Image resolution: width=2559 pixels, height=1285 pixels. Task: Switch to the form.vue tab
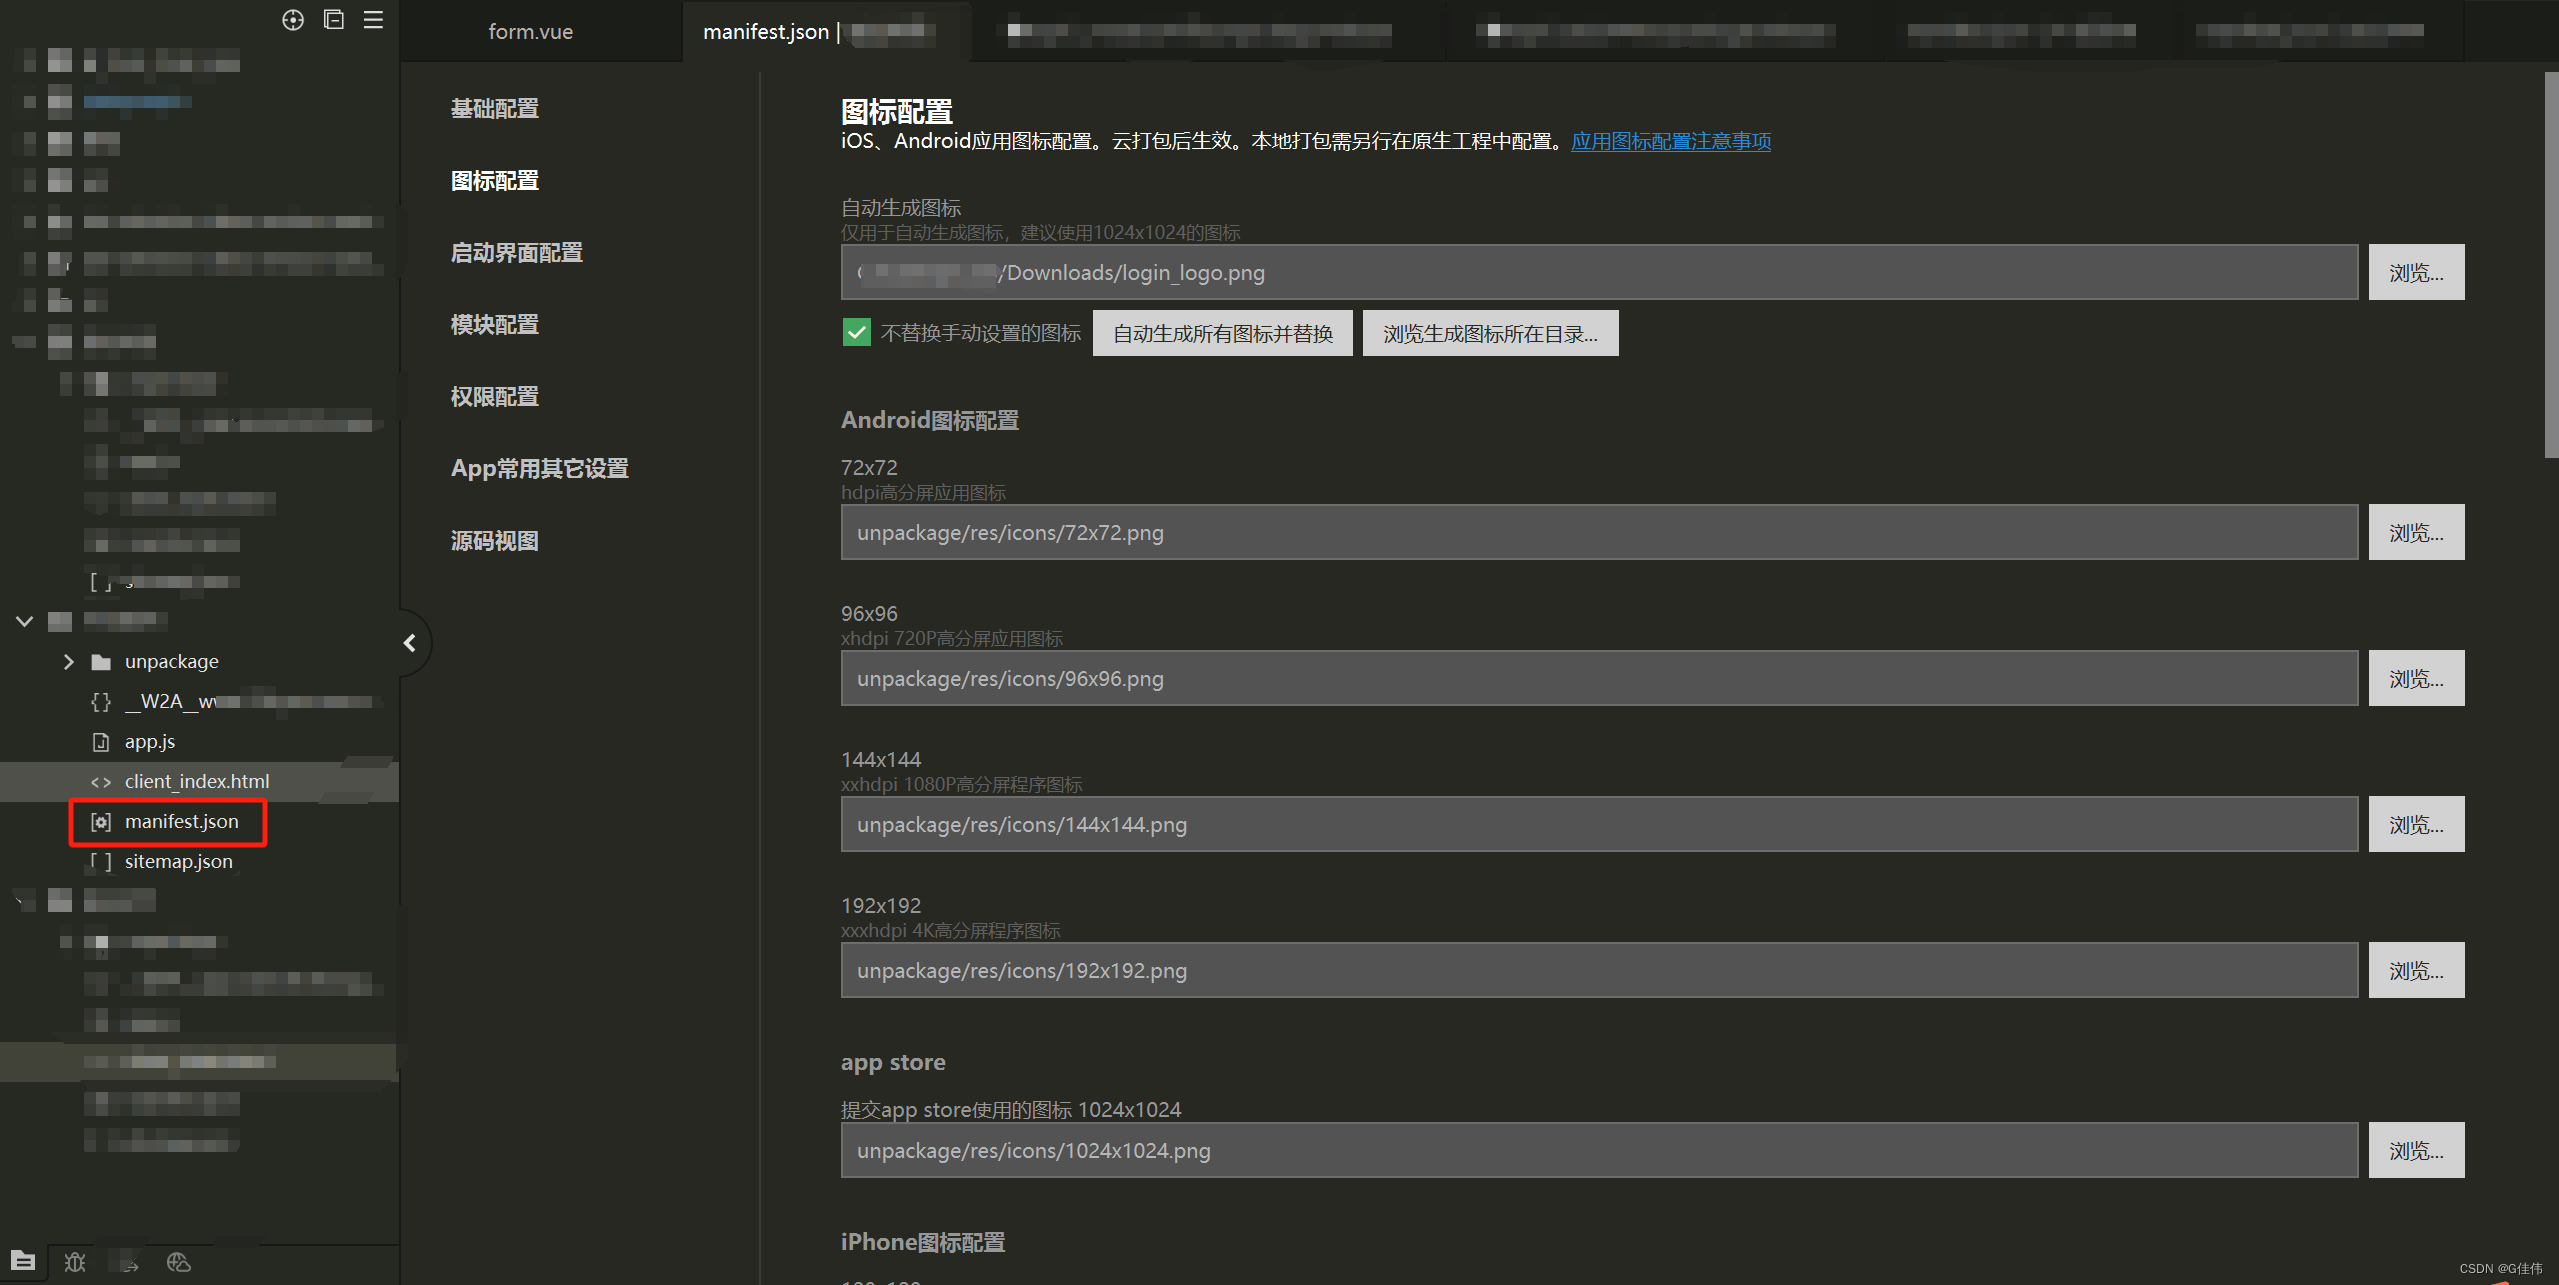point(530,32)
